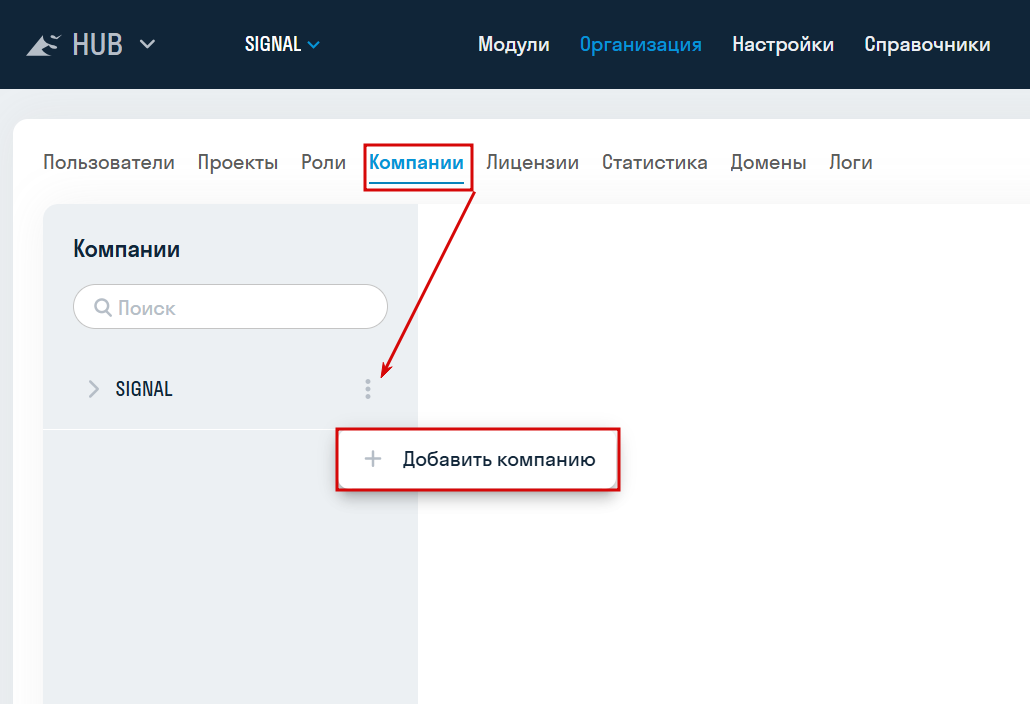The image size is (1030, 704).
Task: Select the Компании tab
Action: (x=416, y=162)
